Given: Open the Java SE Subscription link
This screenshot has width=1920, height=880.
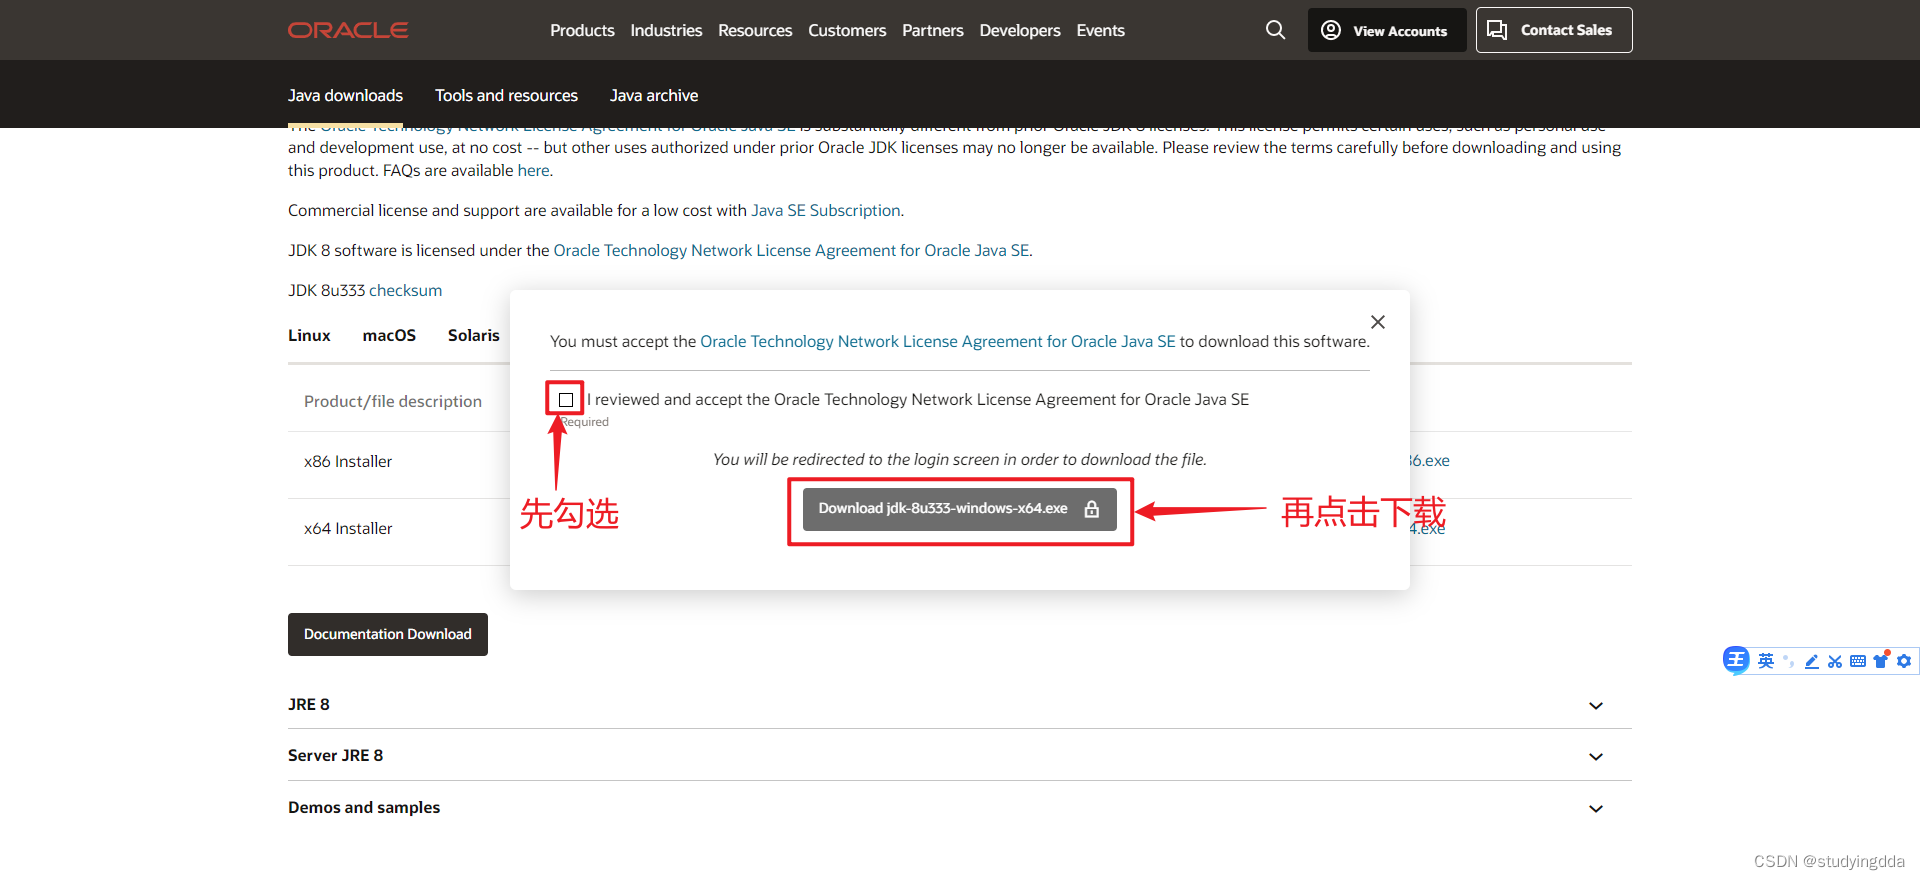Looking at the screenshot, I should click(826, 210).
